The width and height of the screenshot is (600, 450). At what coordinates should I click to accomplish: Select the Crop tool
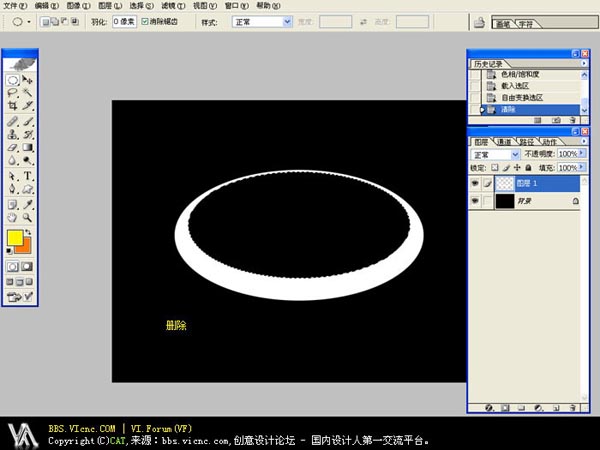(x=13, y=105)
